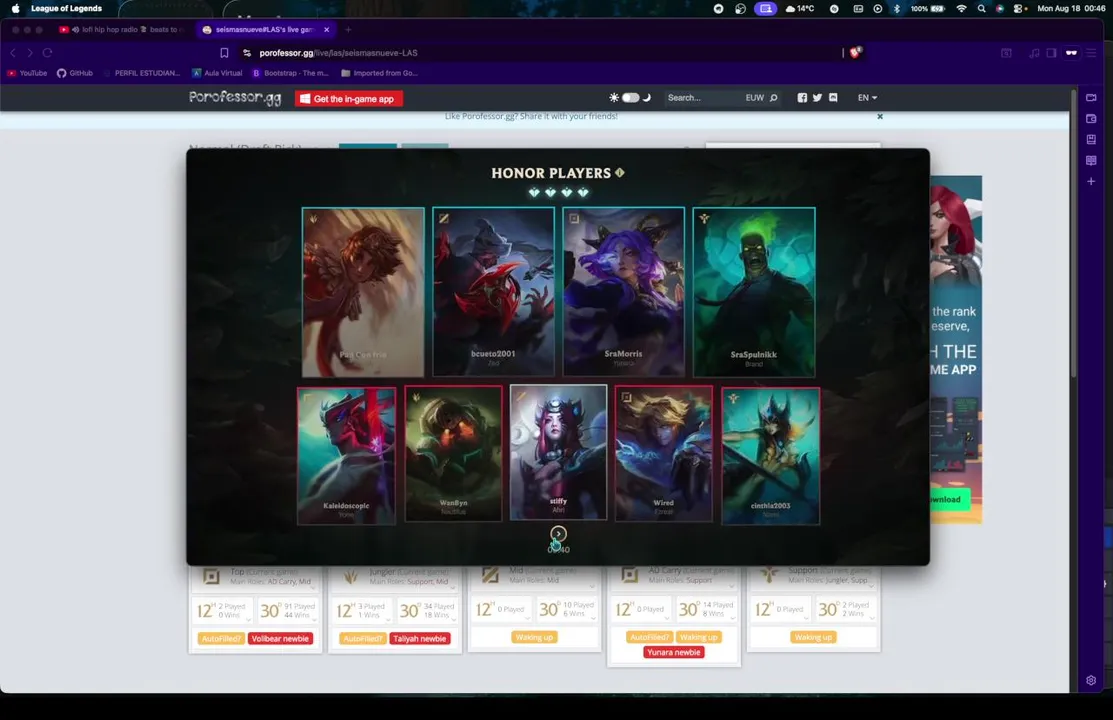The image size is (1113, 720).
Task: Click the Support role icon
Action: pyautogui.click(x=769, y=575)
